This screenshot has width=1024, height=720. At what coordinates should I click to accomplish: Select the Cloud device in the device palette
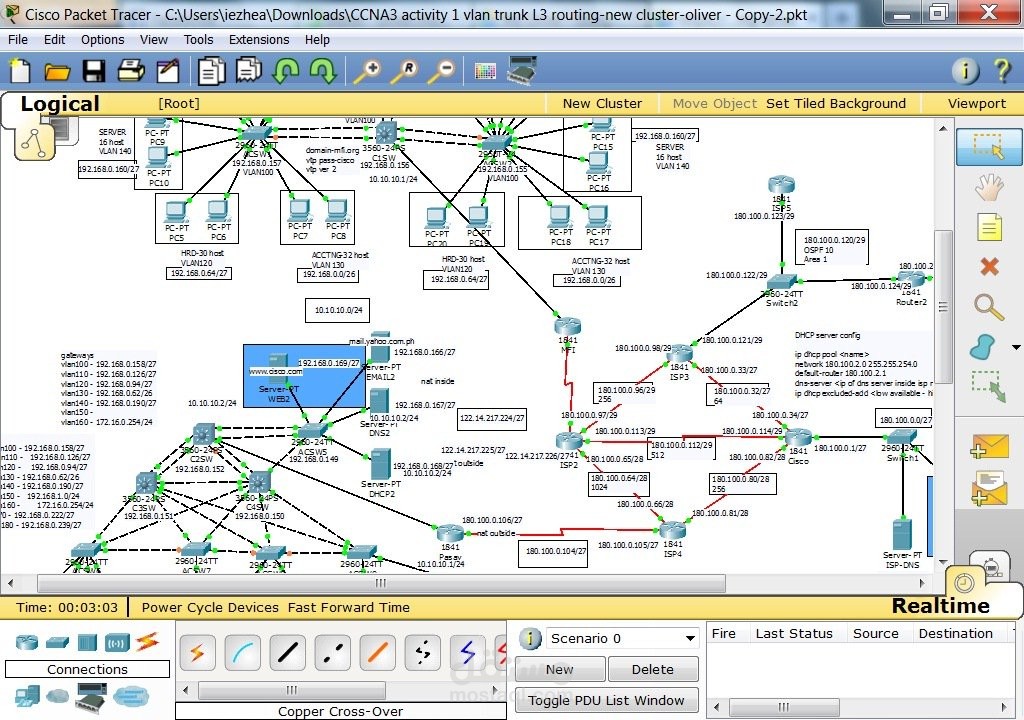[58, 697]
